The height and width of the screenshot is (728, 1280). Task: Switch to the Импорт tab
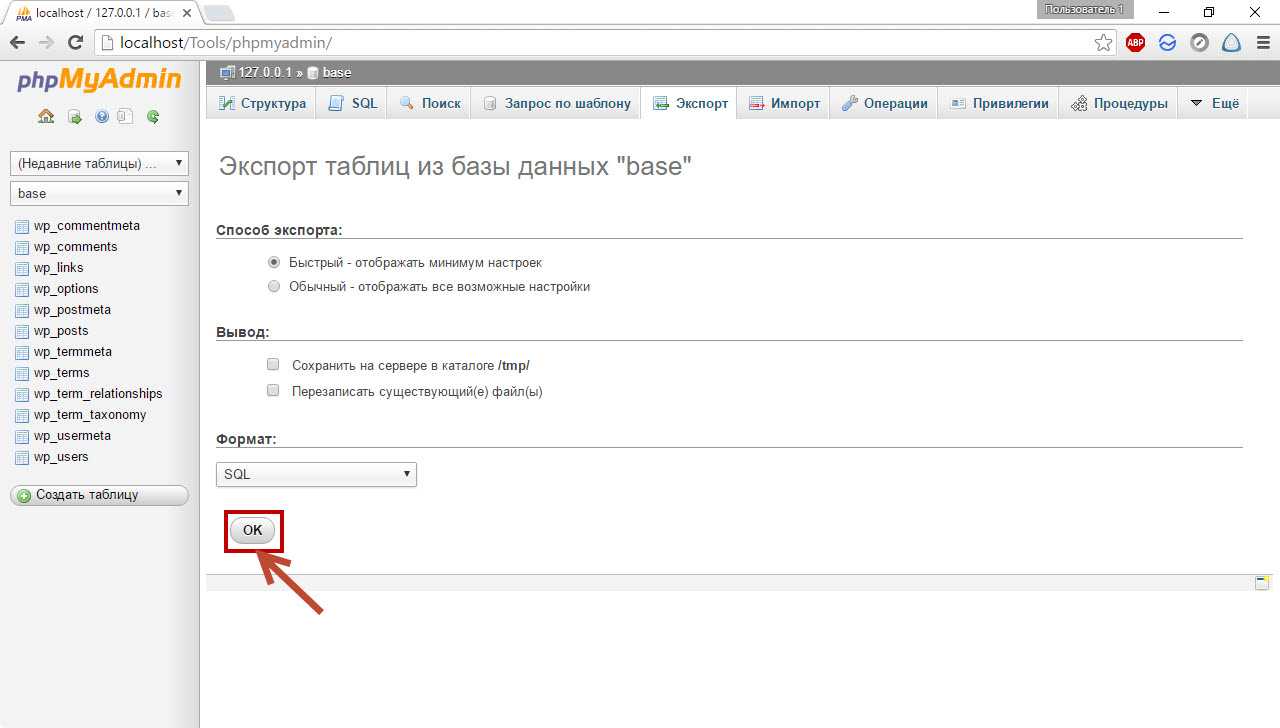pyautogui.click(x=783, y=103)
